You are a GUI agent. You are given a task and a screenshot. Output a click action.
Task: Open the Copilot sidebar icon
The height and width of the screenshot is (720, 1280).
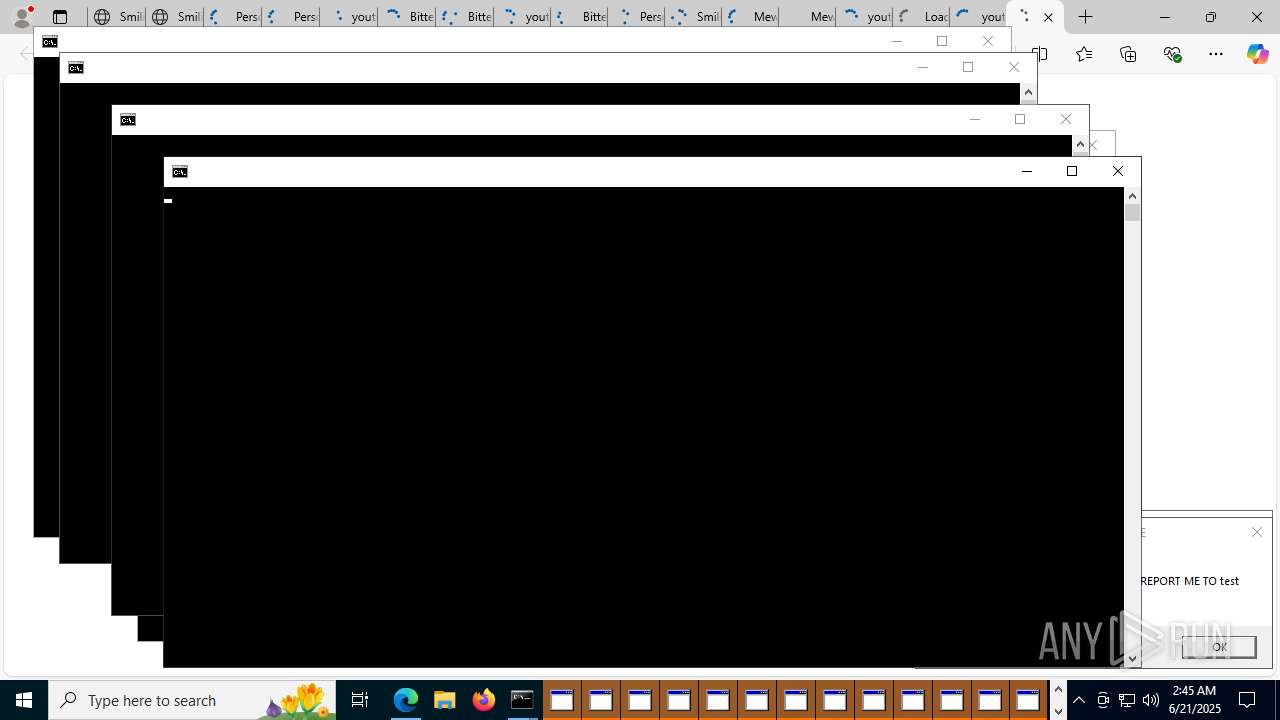[1257, 54]
